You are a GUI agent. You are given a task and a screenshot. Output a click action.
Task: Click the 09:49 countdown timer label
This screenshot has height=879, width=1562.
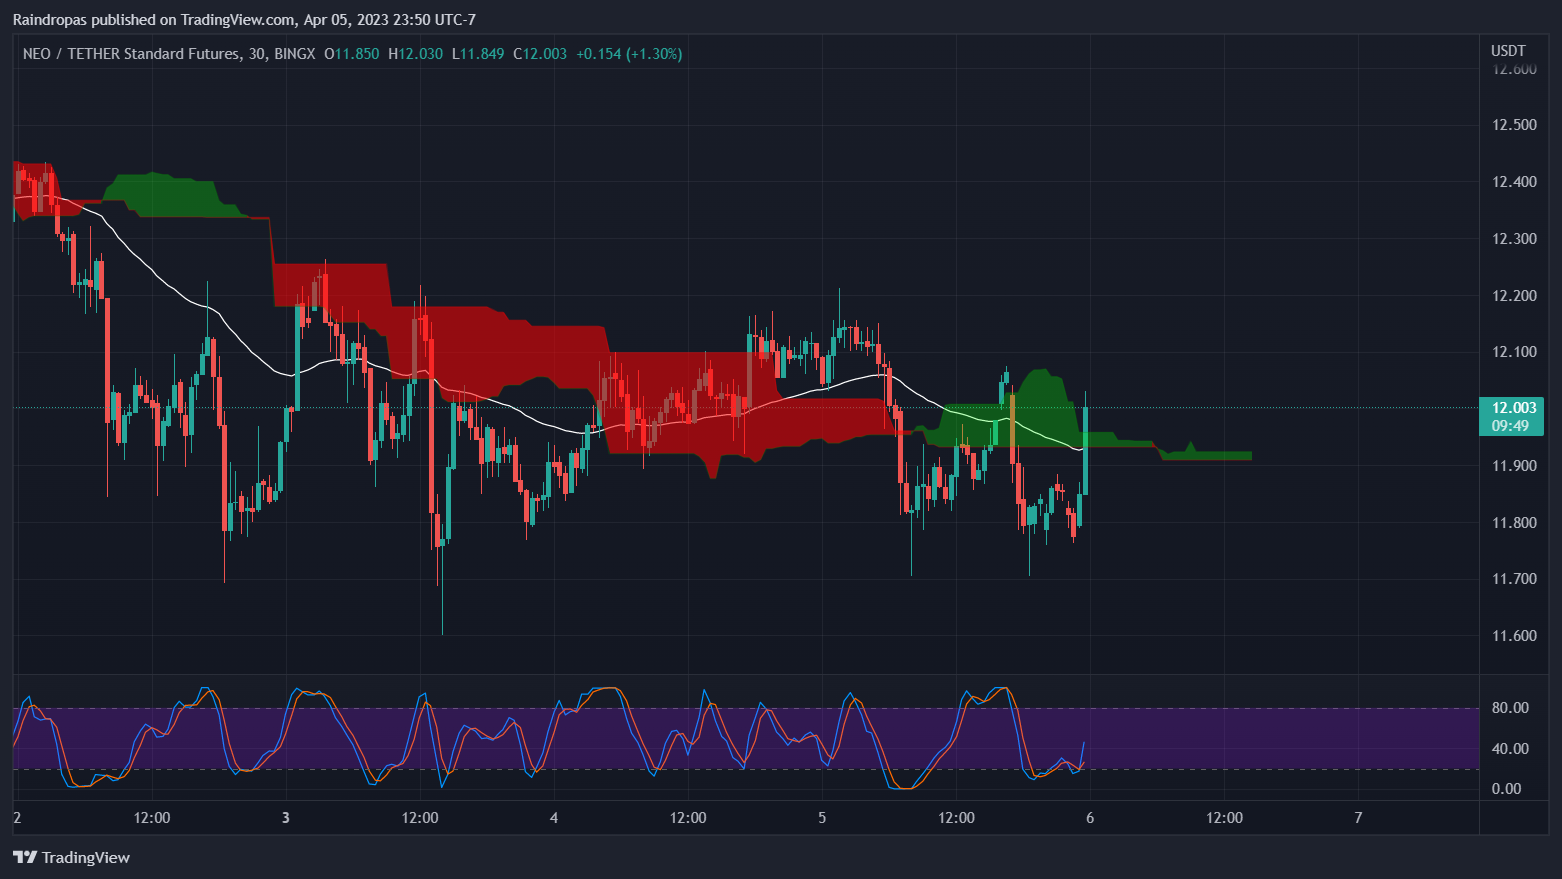[1510, 426]
